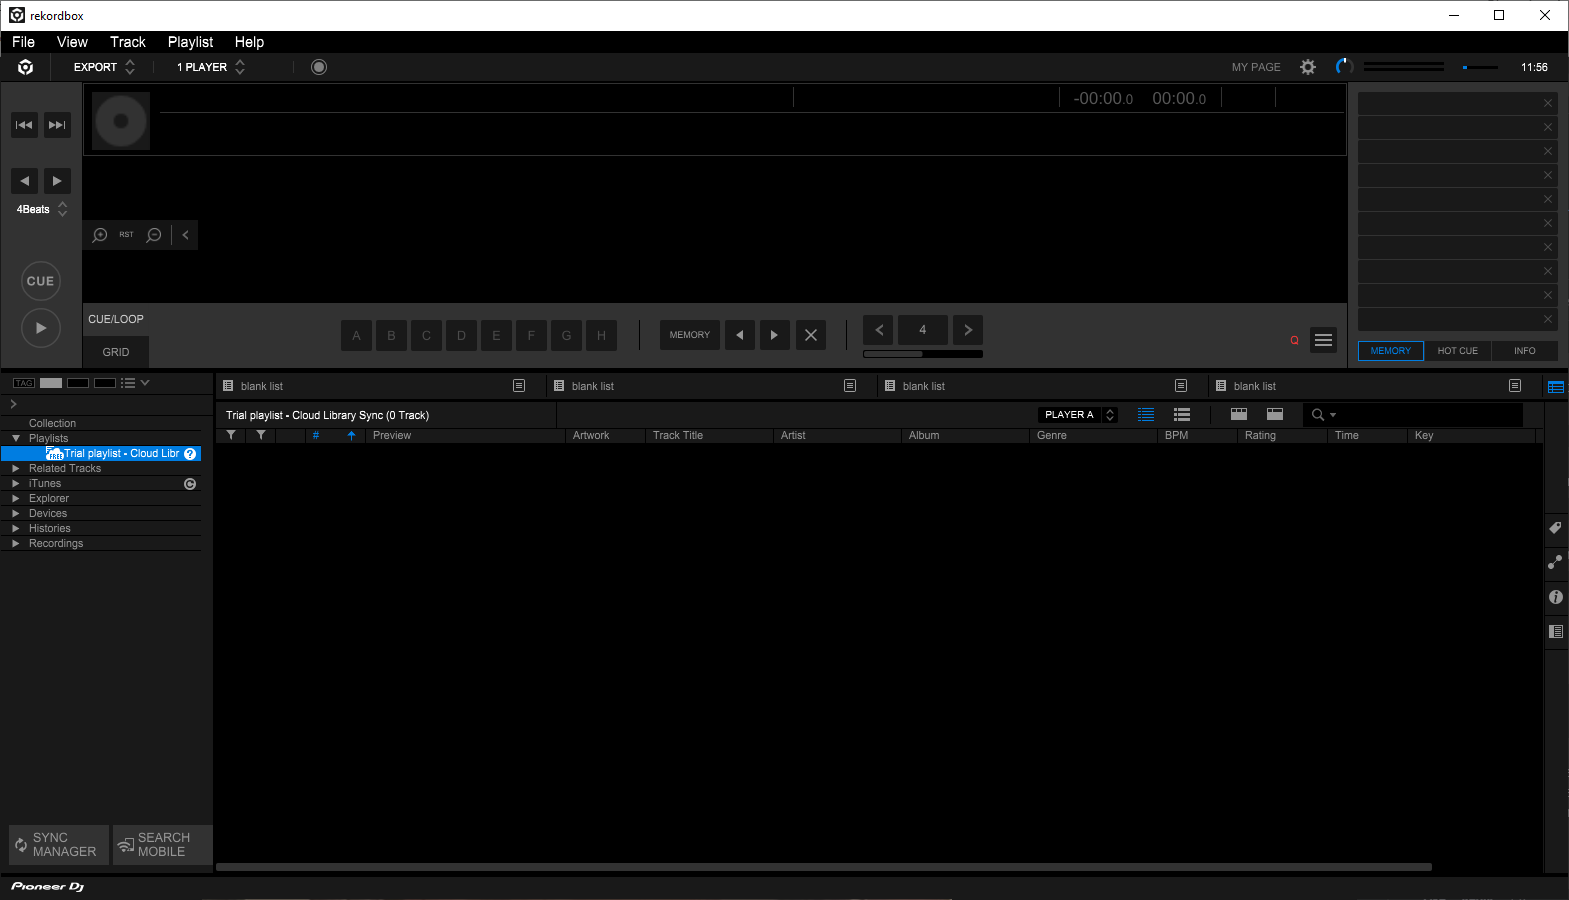The height and width of the screenshot is (900, 1569).
Task: Jump forward by beat arrow
Action: click(57, 181)
